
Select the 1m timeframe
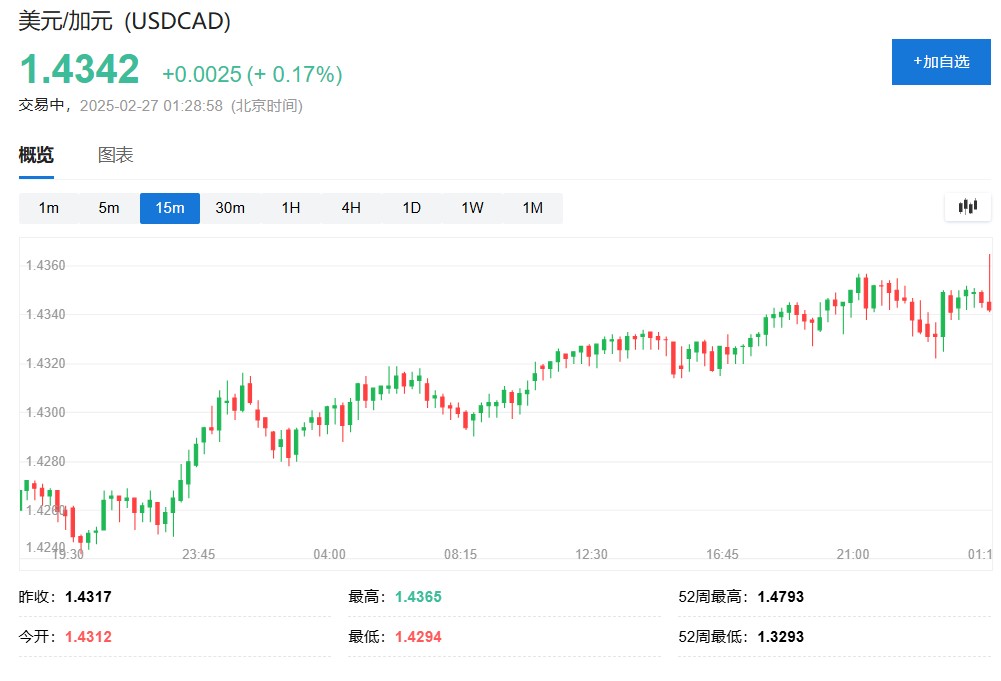click(x=49, y=208)
